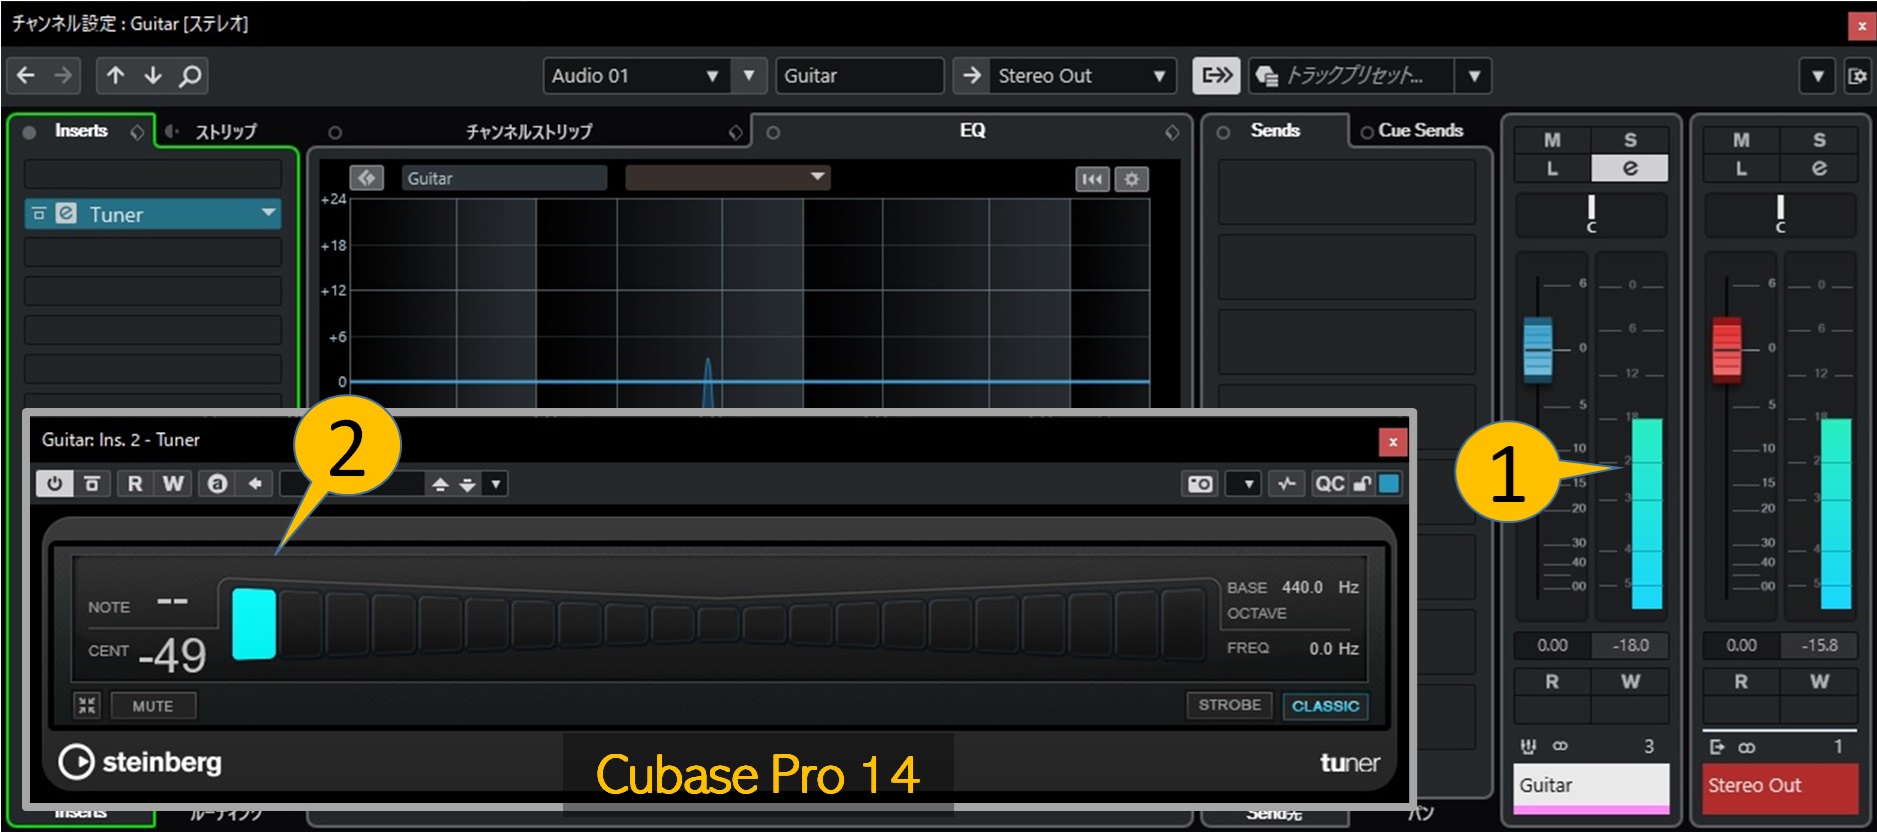Go to previous channel with left arrow
This screenshot has height=832, width=1877.
coord(27,75)
